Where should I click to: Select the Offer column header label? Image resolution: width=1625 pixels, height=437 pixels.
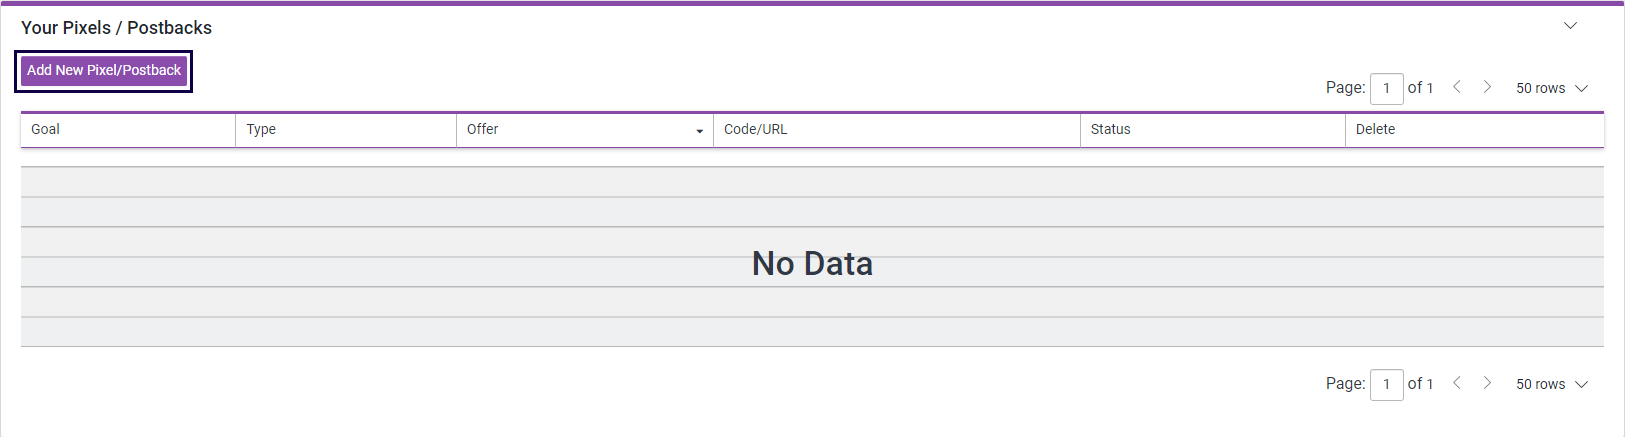[x=483, y=129]
